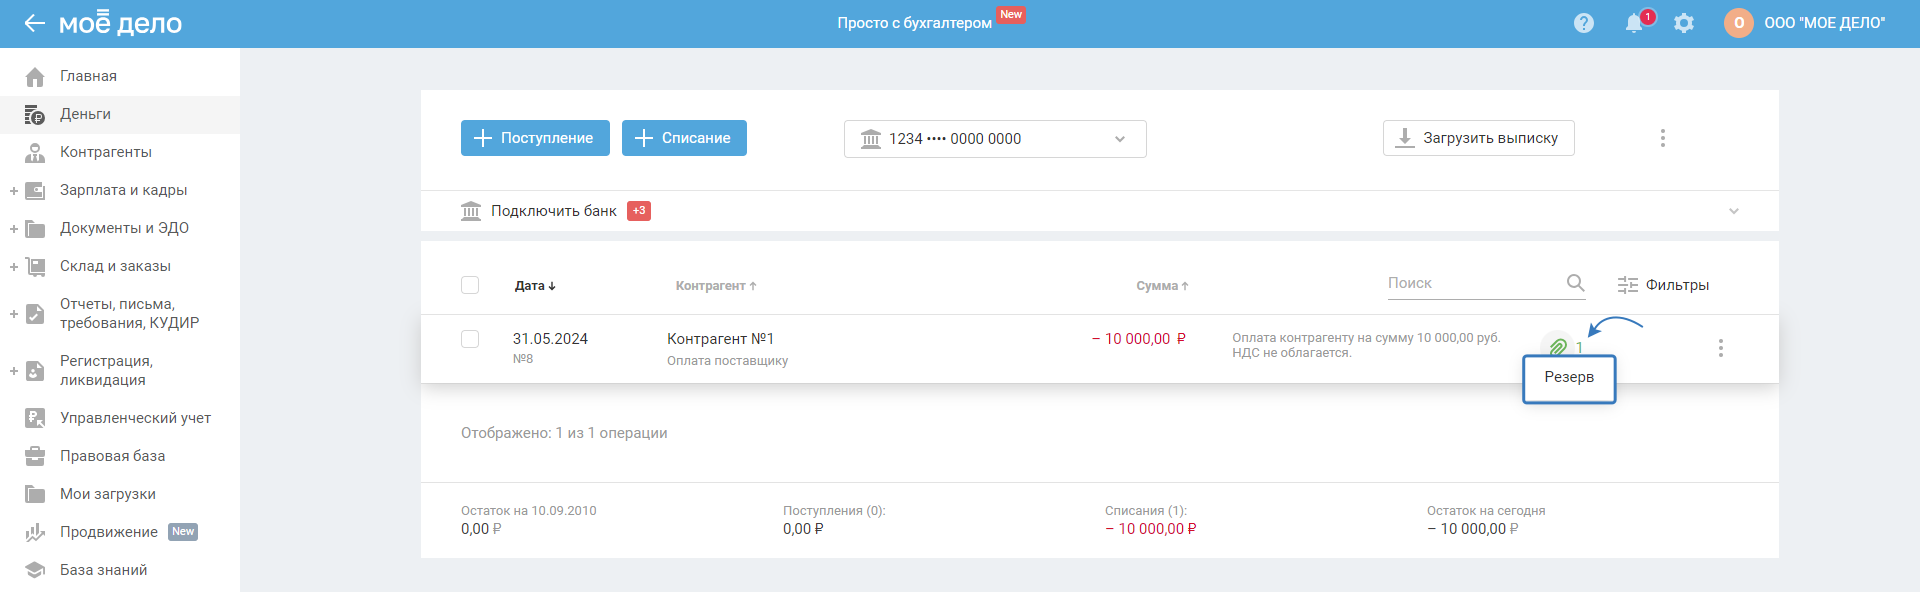
Task: Click Загрузить выписку button
Action: coord(1478,138)
